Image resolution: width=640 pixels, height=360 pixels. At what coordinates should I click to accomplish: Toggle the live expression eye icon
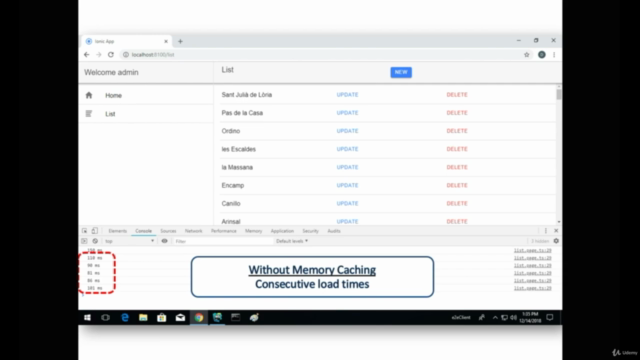[x=164, y=241]
